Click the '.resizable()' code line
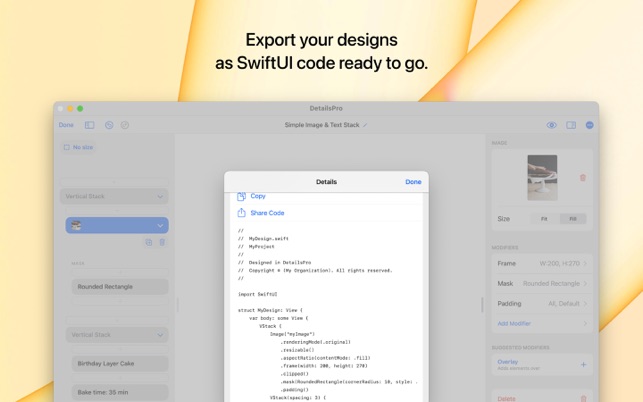Screen dimensions: 643x402 click(x=297, y=350)
